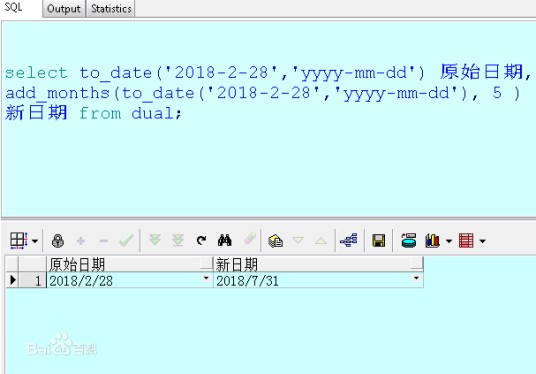Click the refresh query arrow icon
Viewport: 536px width, 374px height.
[x=201, y=241]
